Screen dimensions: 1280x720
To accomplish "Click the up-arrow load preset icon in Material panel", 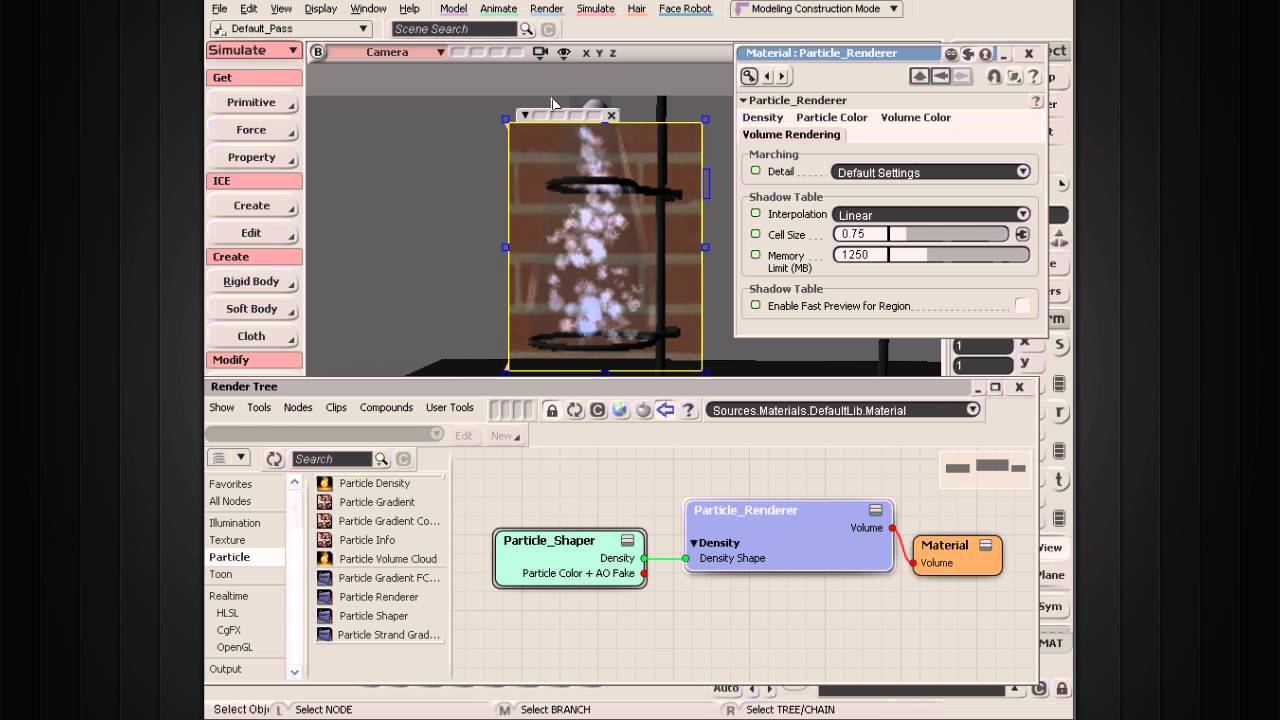I will (x=920, y=76).
